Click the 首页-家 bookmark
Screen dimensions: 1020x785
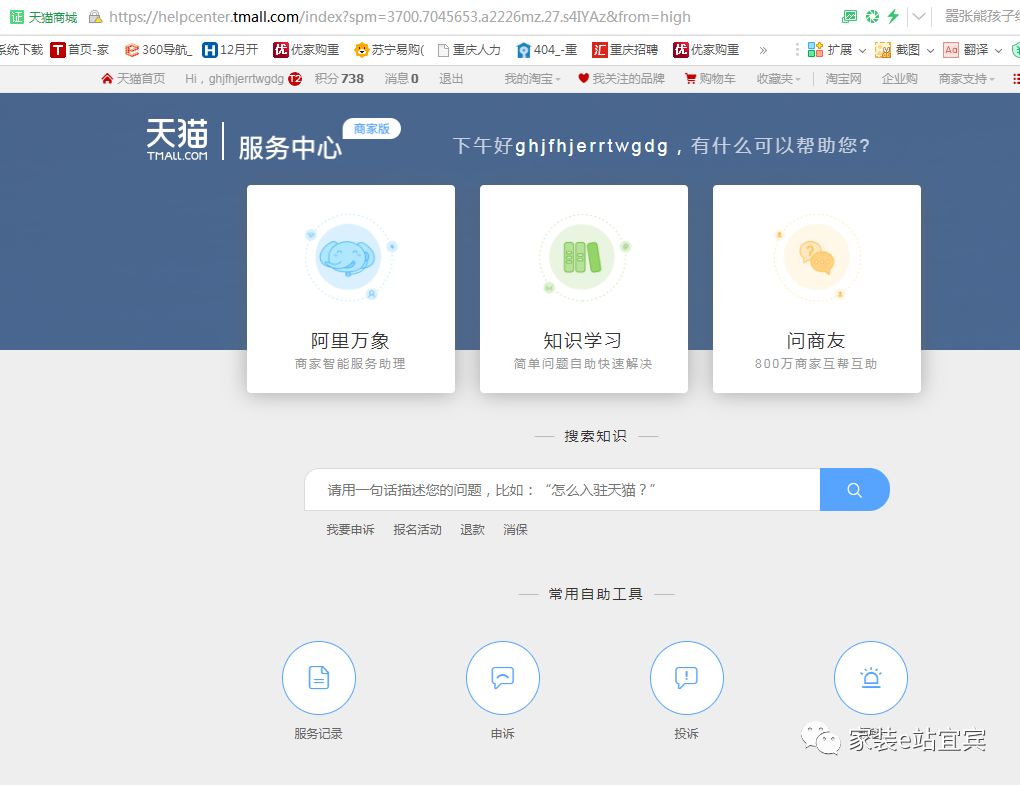(80, 49)
